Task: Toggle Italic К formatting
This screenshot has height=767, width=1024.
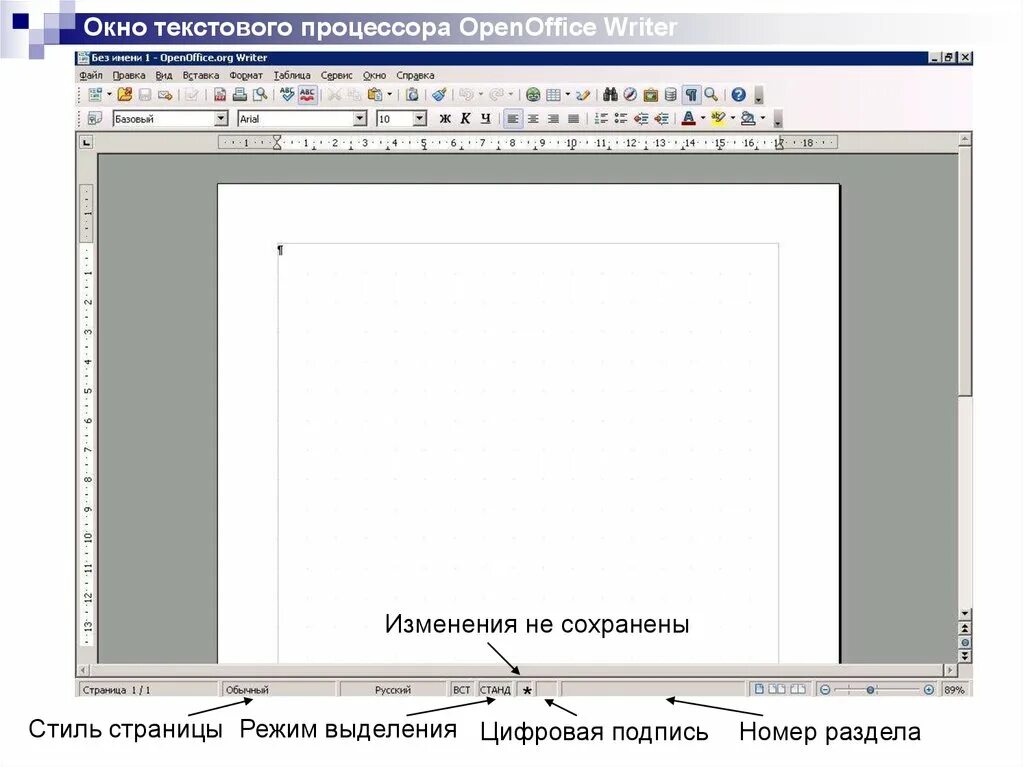Action: pyautogui.click(x=466, y=119)
